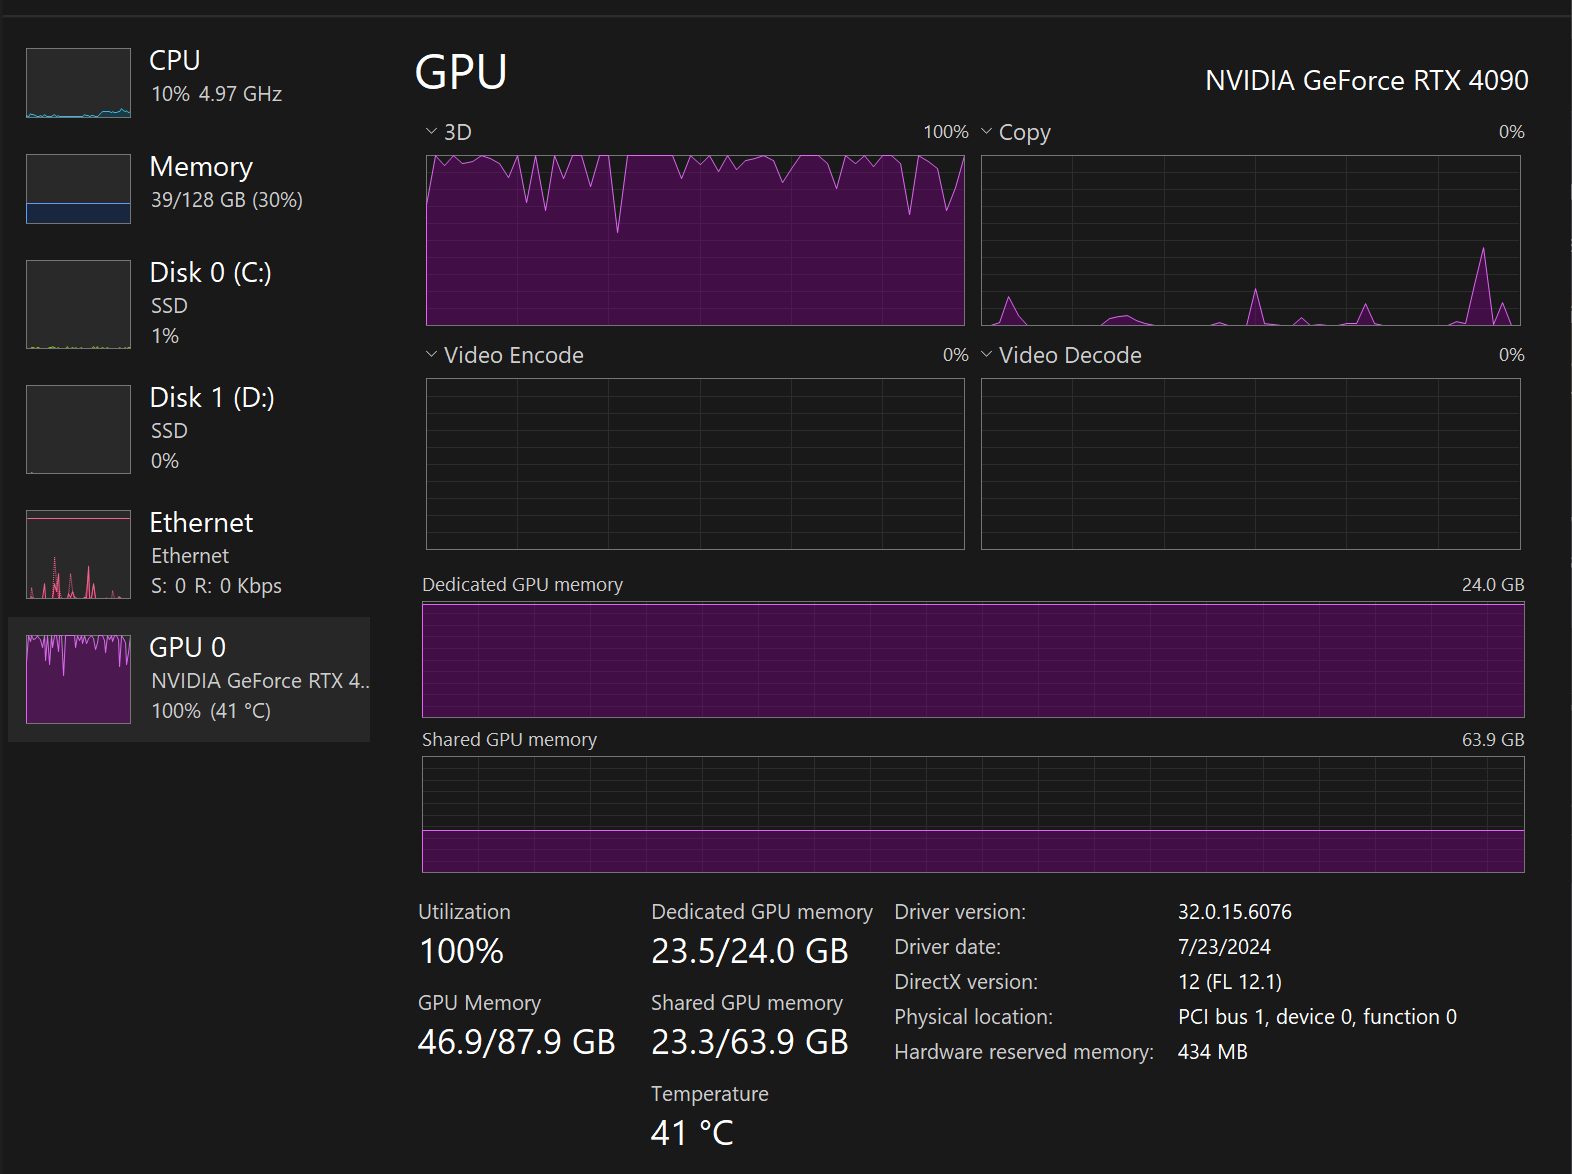Open the 3D engine dropdown chevron
The height and width of the screenshot is (1174, 1572).
pyautogui.click(x=431, y=132)
